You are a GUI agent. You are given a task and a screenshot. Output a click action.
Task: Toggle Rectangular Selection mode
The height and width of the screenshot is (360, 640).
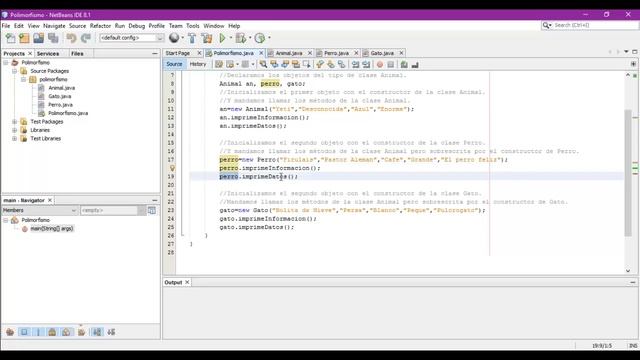click(307, 64)
